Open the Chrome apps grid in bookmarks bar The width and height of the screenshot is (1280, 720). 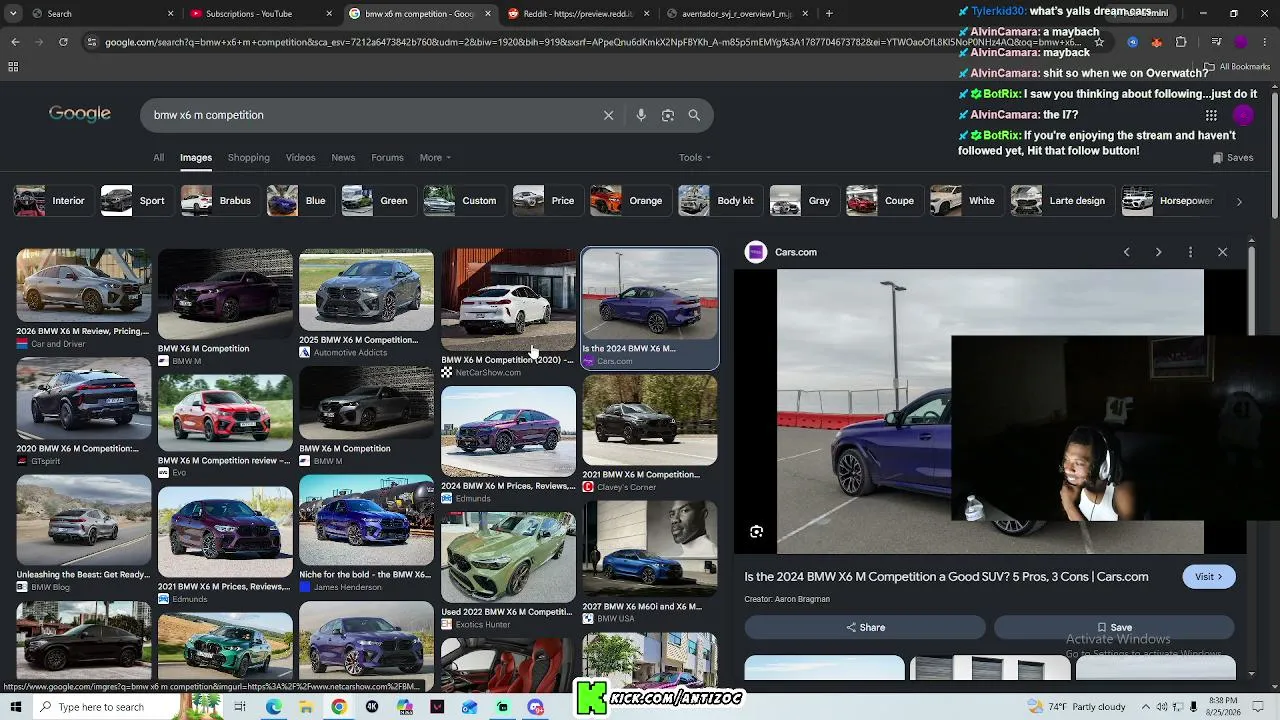point(13,67)
